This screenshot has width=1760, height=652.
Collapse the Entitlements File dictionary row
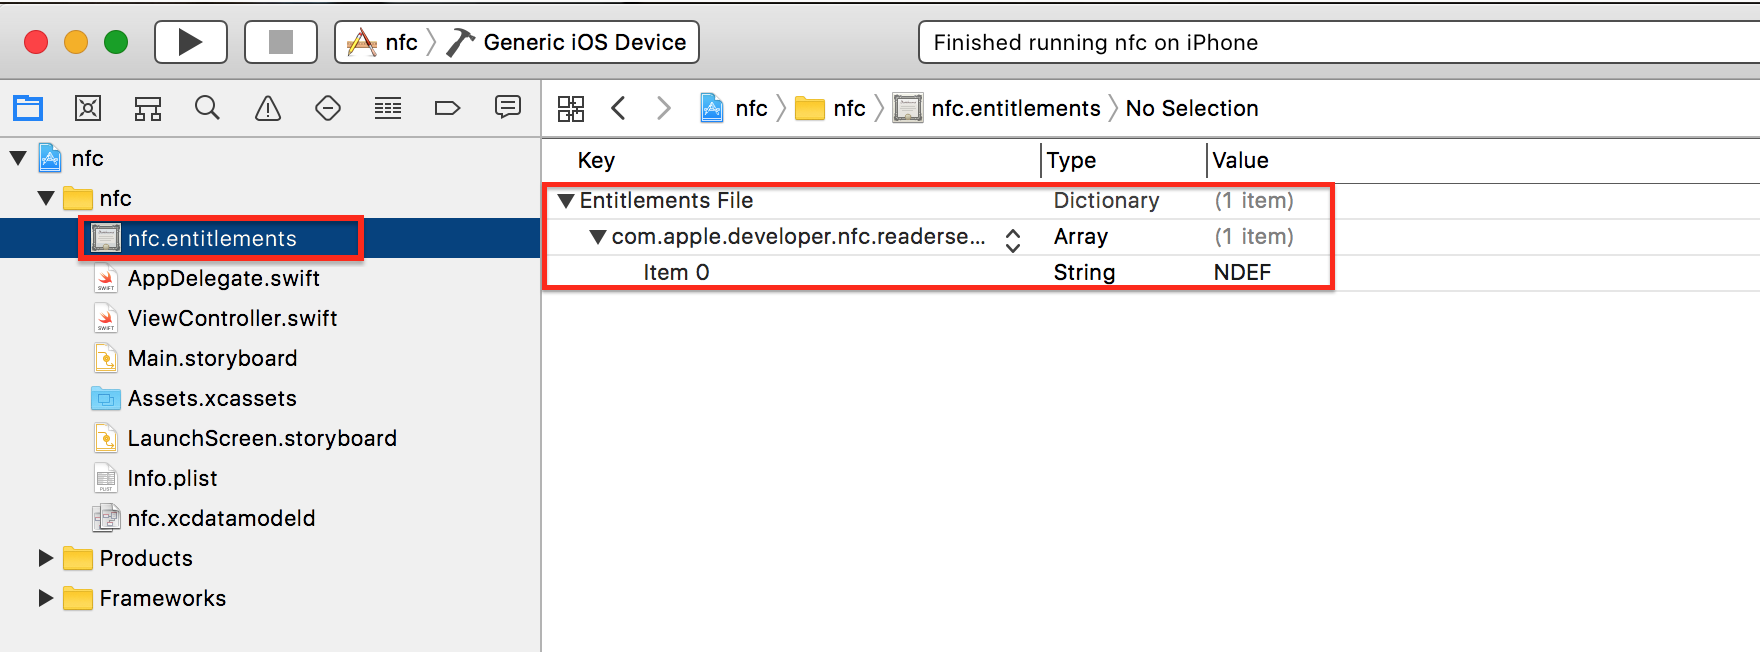[566, 201]
